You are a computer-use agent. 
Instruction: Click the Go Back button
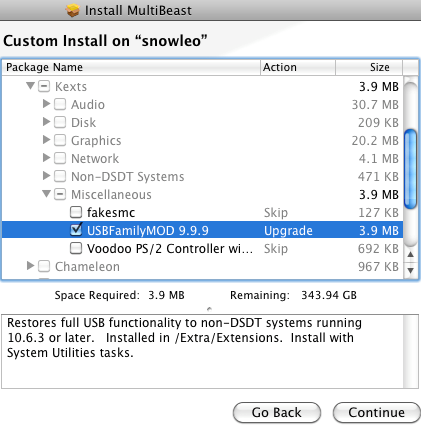(277, 413)
